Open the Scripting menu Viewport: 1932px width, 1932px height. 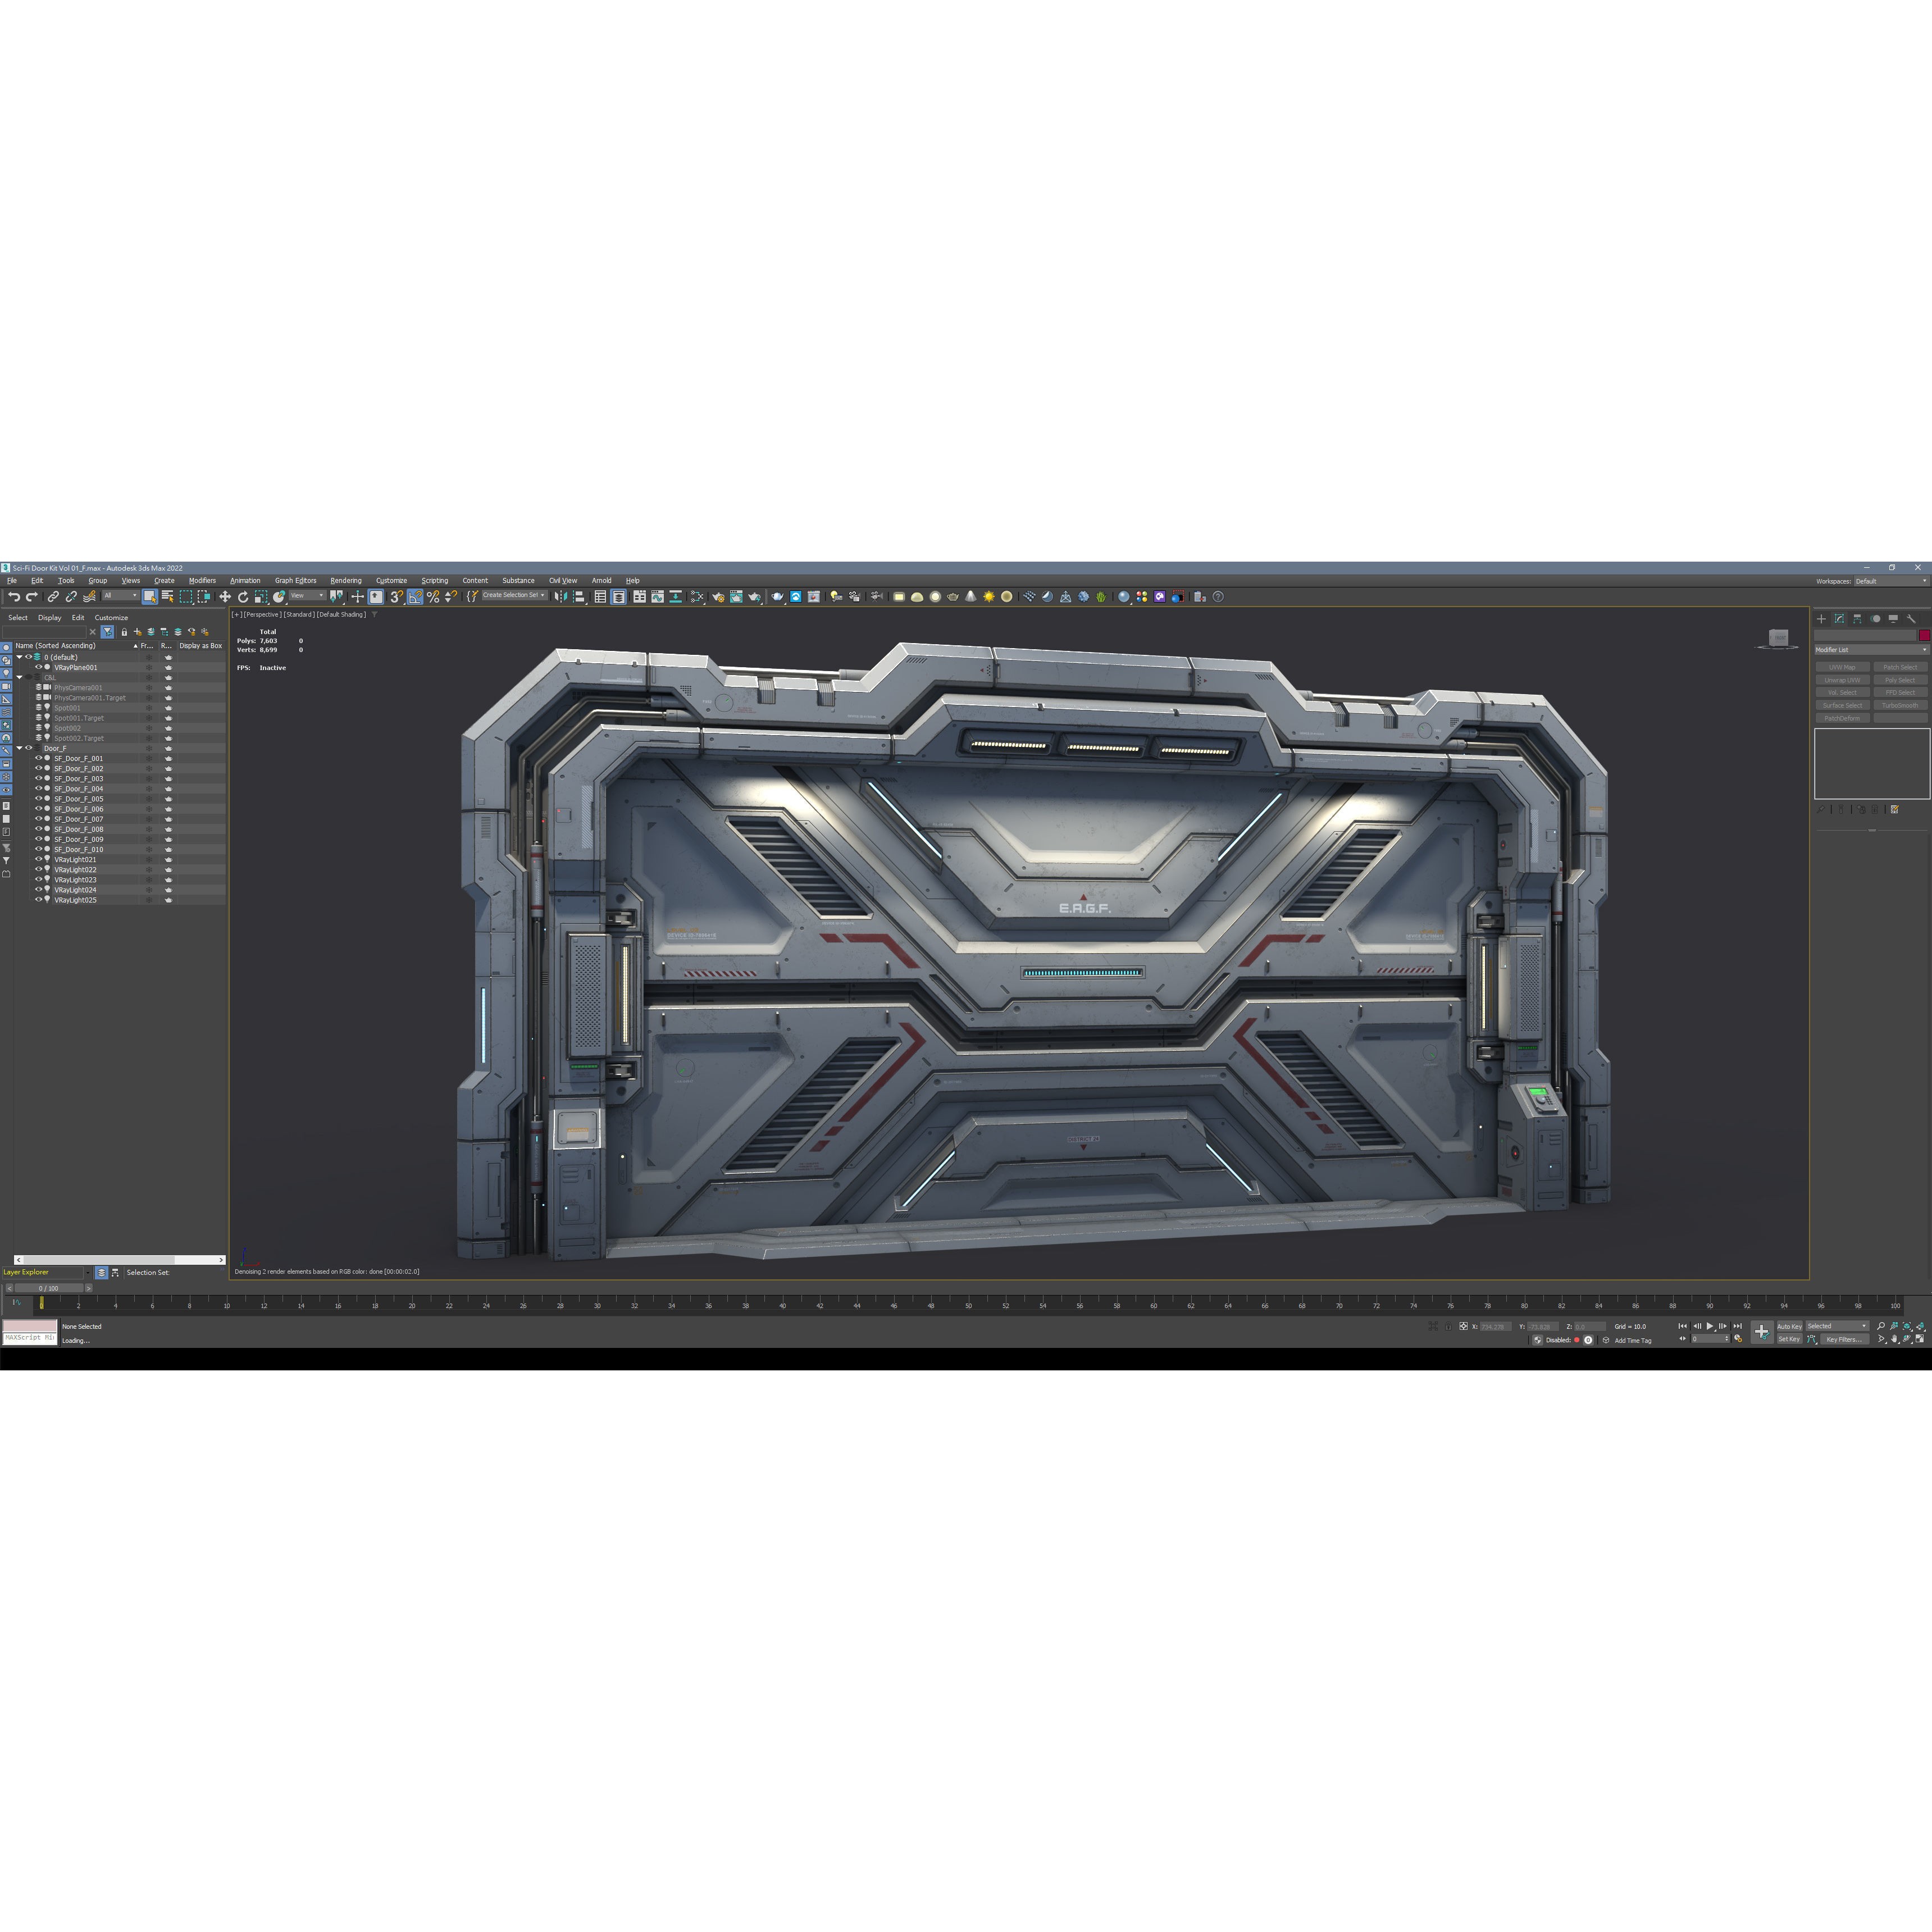pos(435,581)
